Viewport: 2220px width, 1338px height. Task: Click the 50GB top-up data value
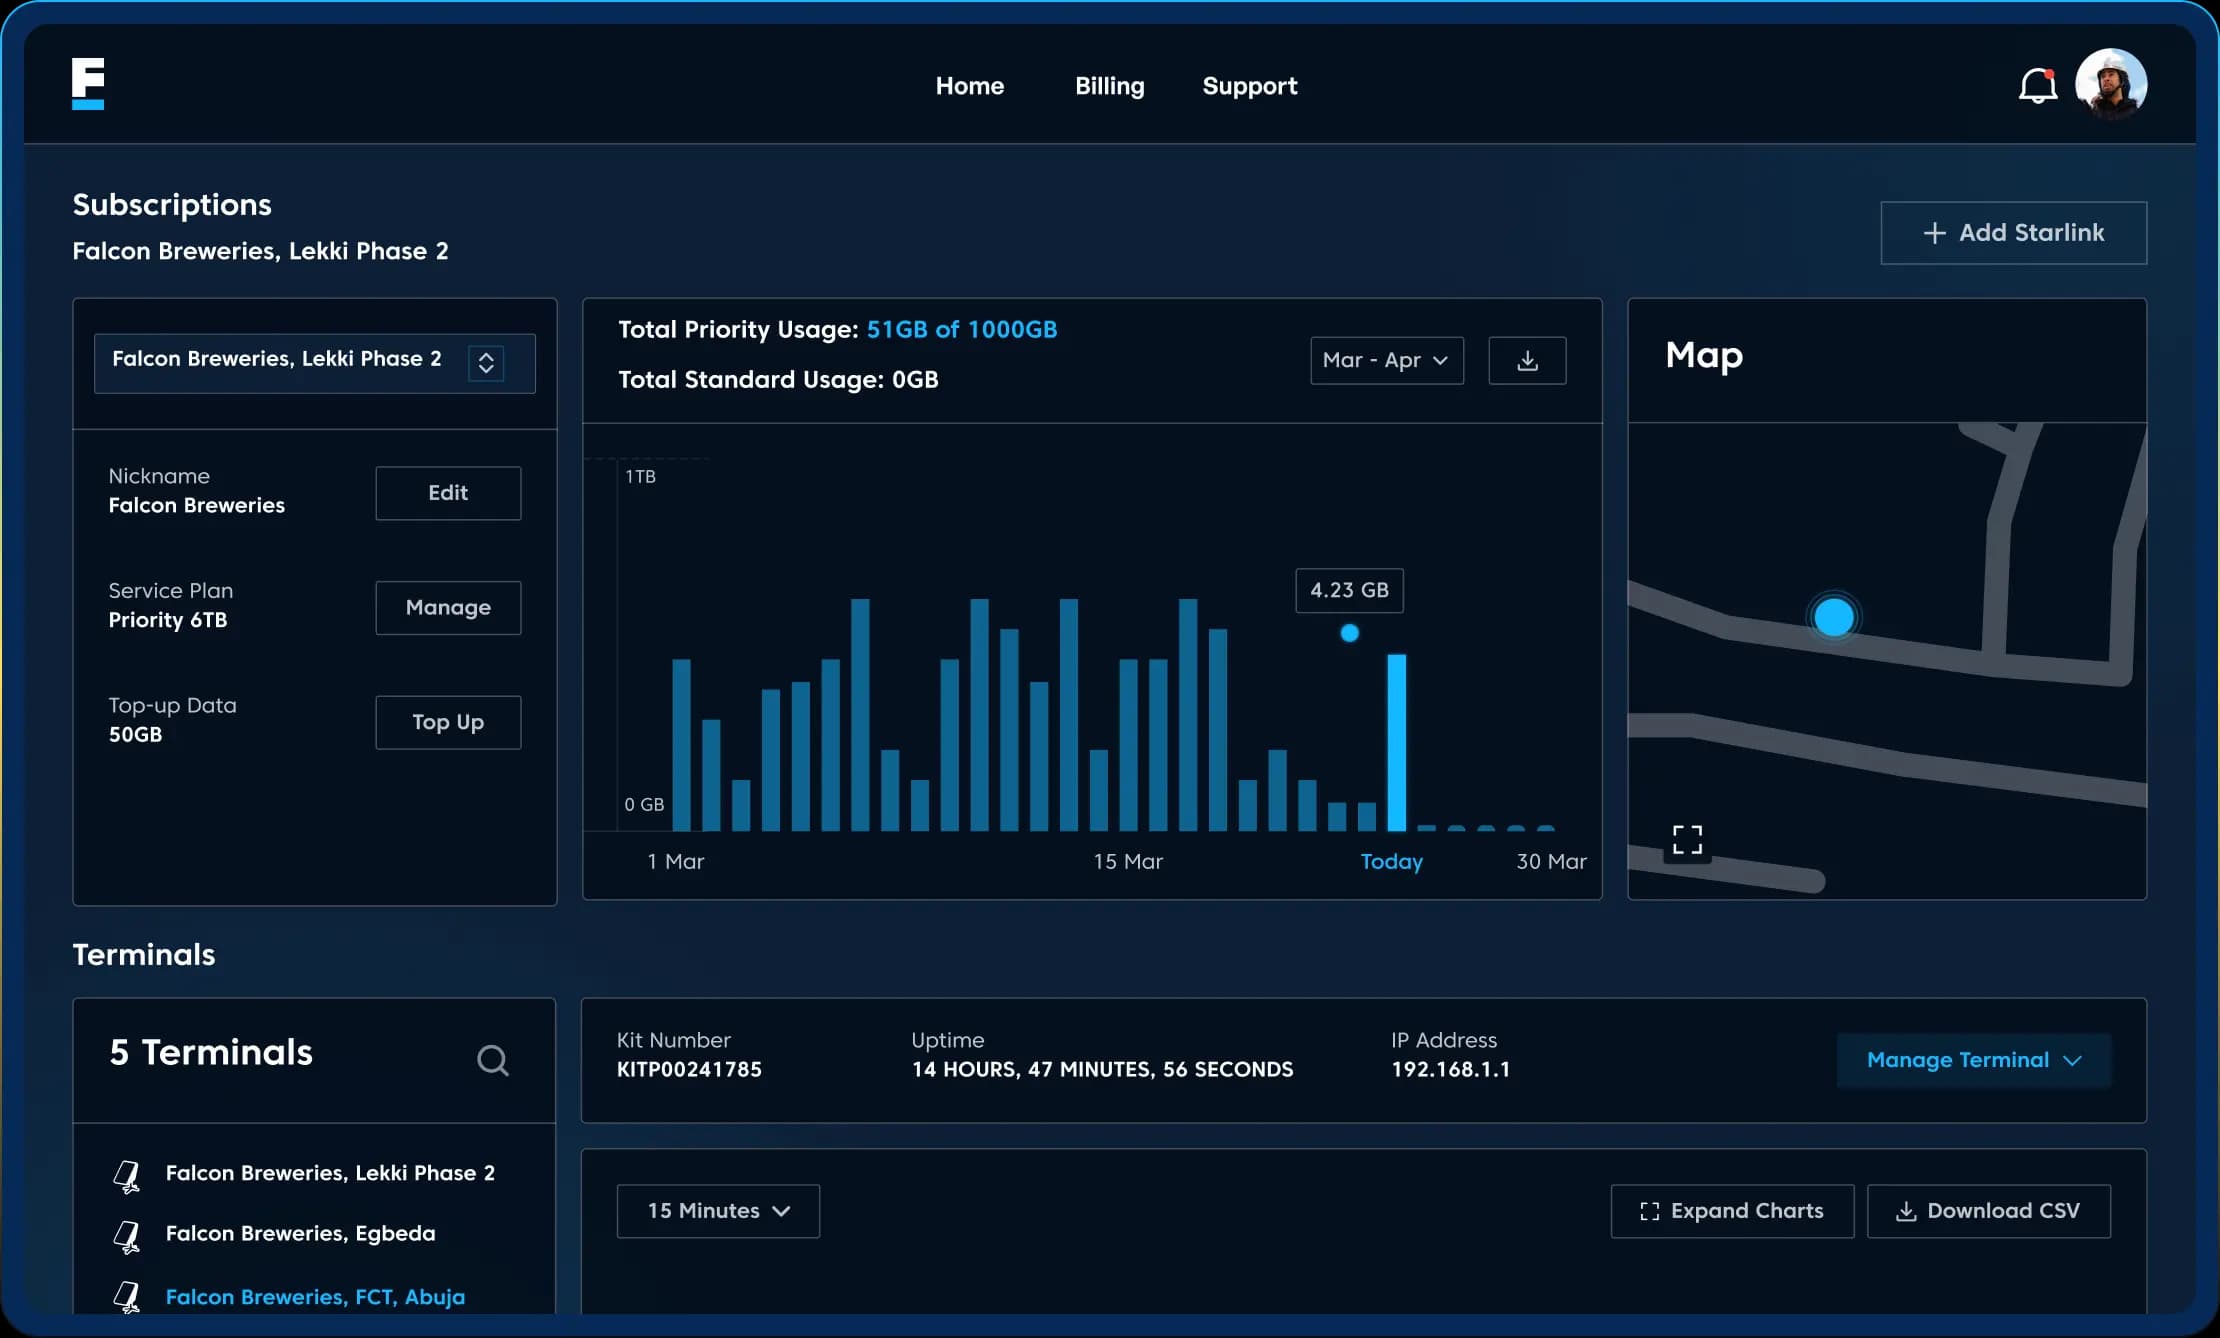[x=135, y=735]
